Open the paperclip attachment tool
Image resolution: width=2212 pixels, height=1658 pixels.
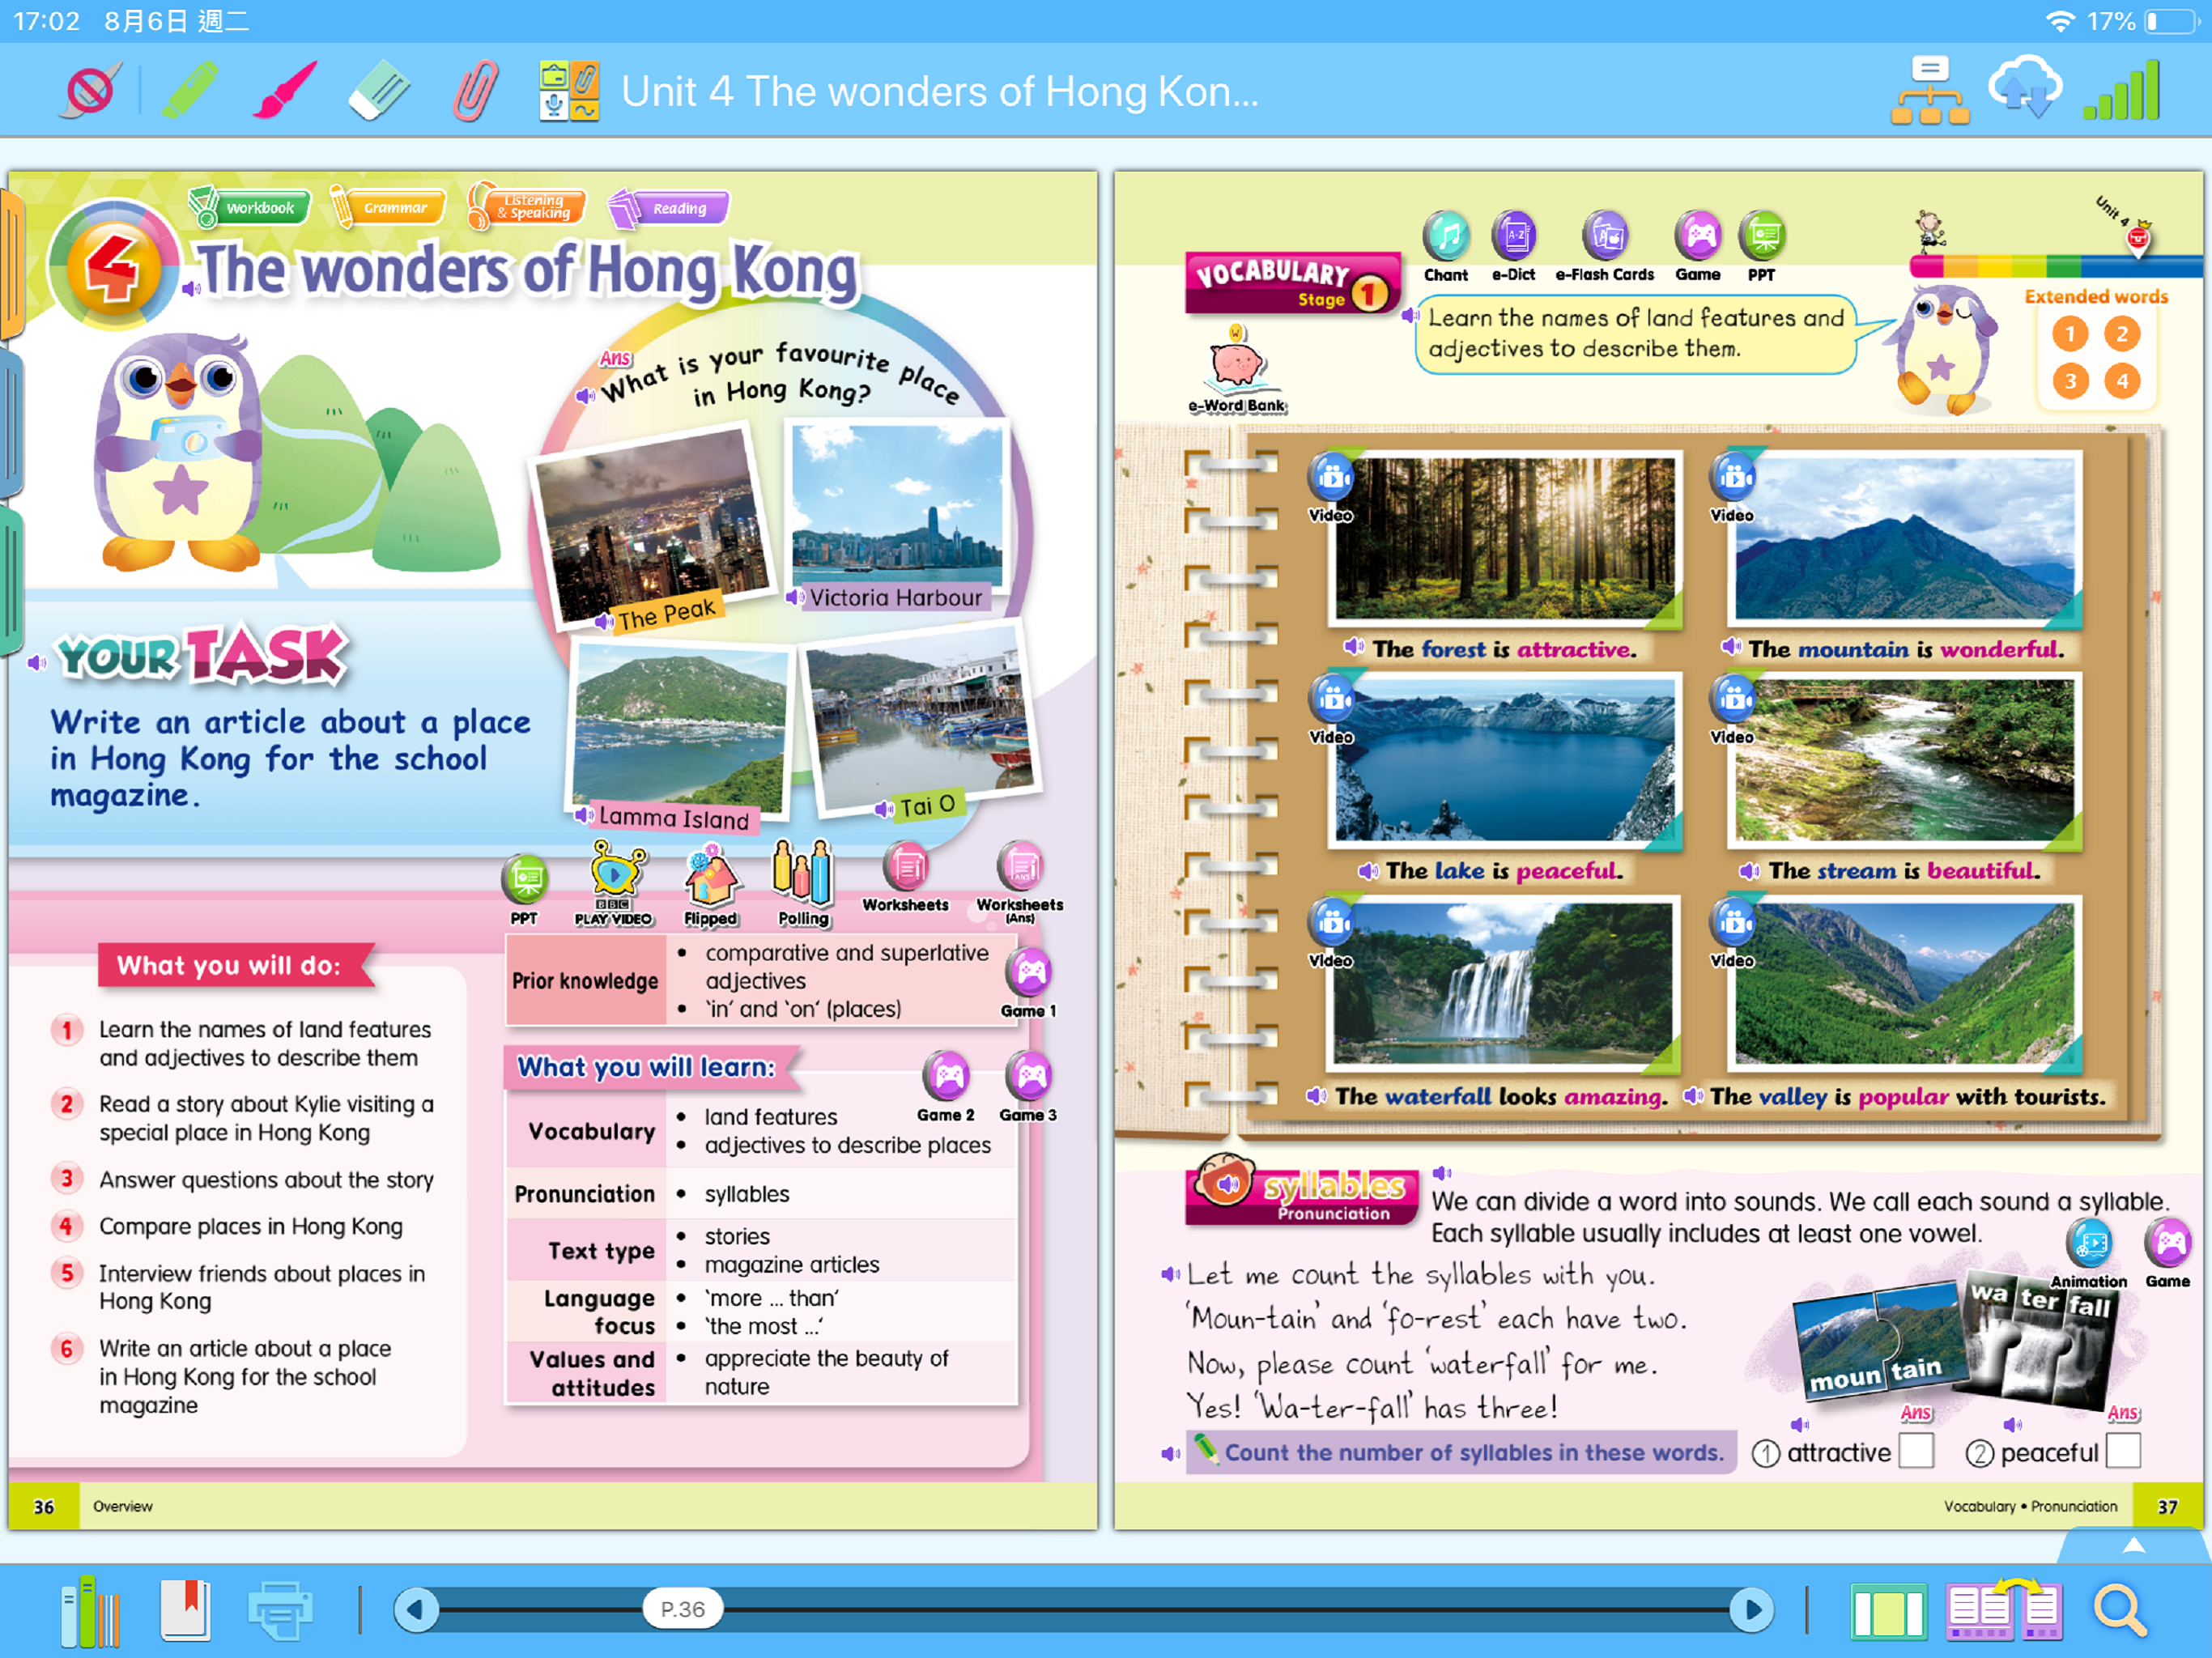click(475, 91)
